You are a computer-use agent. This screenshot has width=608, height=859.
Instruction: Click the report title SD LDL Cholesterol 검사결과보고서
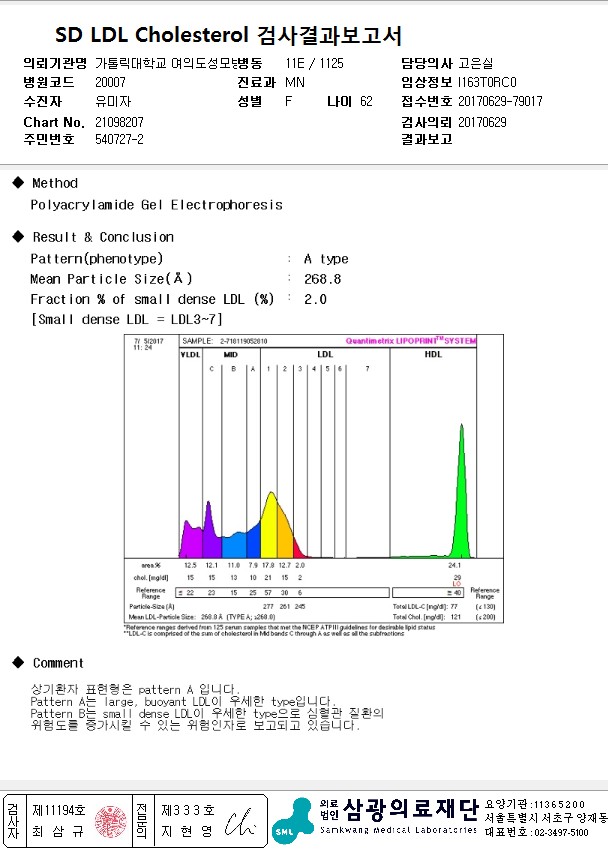[228, 35]
